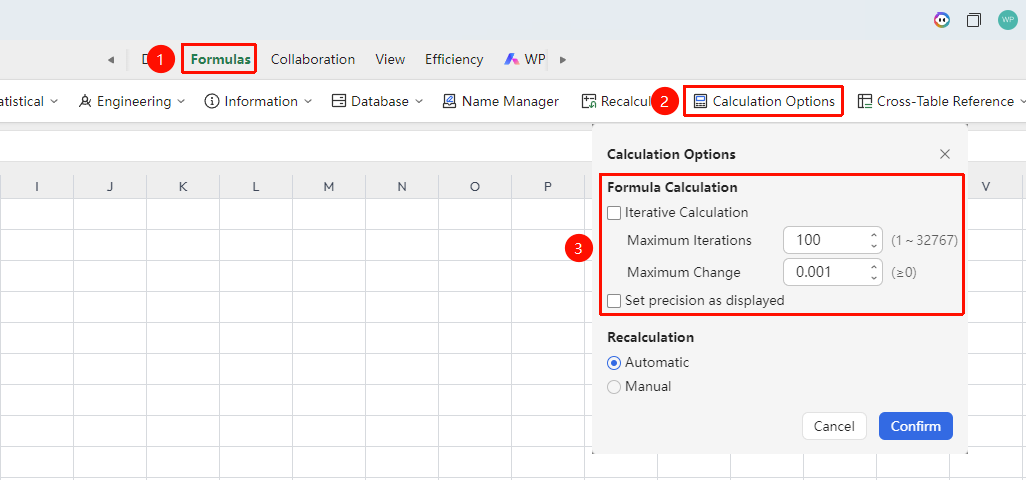Click the Database icon
Image resolution: width=1026 pixels, height=480 pixels.
coord(338,101)
